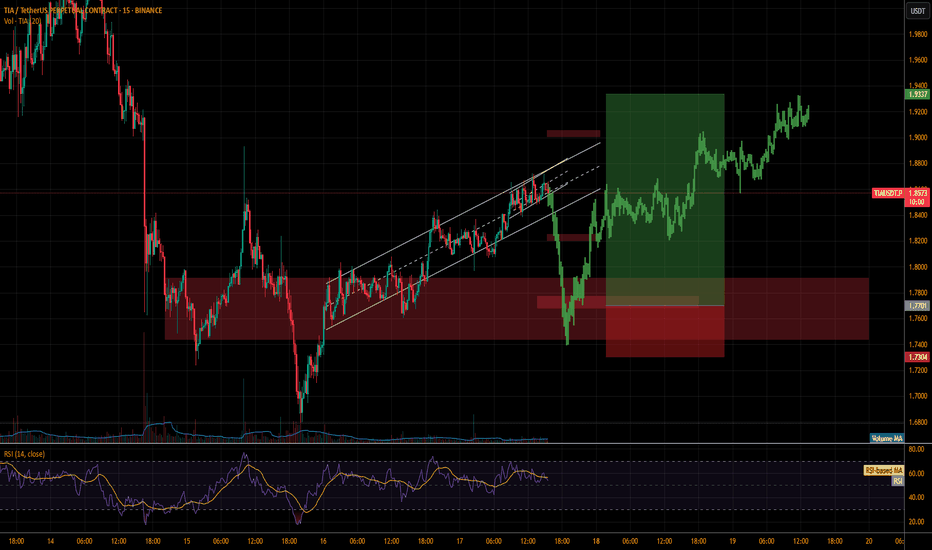Click the Volume MA label

886,438
